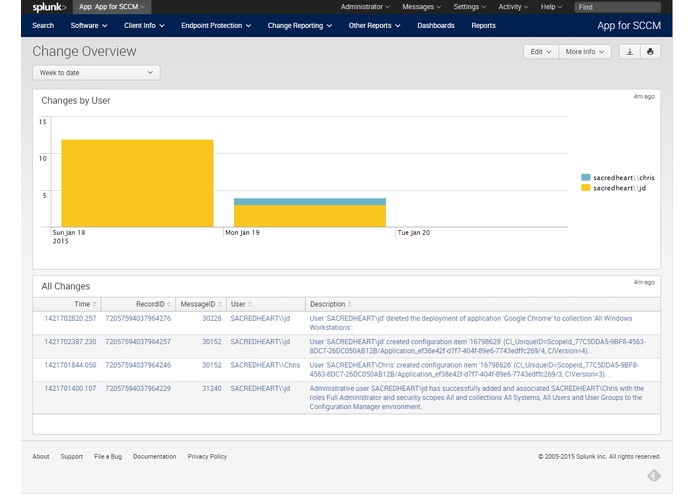This screenshot has height=494, width=695.
Task: Print the dashboard using printer icon
Action: pyautogui.click(x=650, y=52)
